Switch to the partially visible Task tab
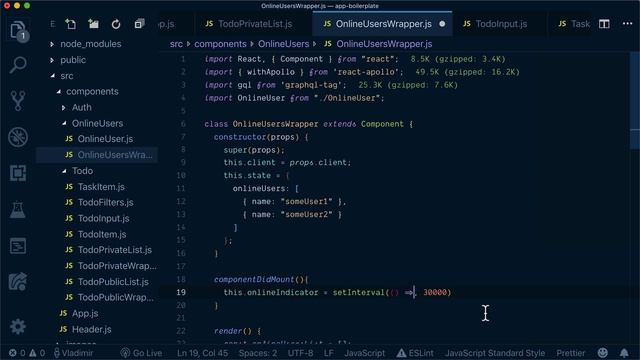The image size is (640, 360). coord(574,24)
